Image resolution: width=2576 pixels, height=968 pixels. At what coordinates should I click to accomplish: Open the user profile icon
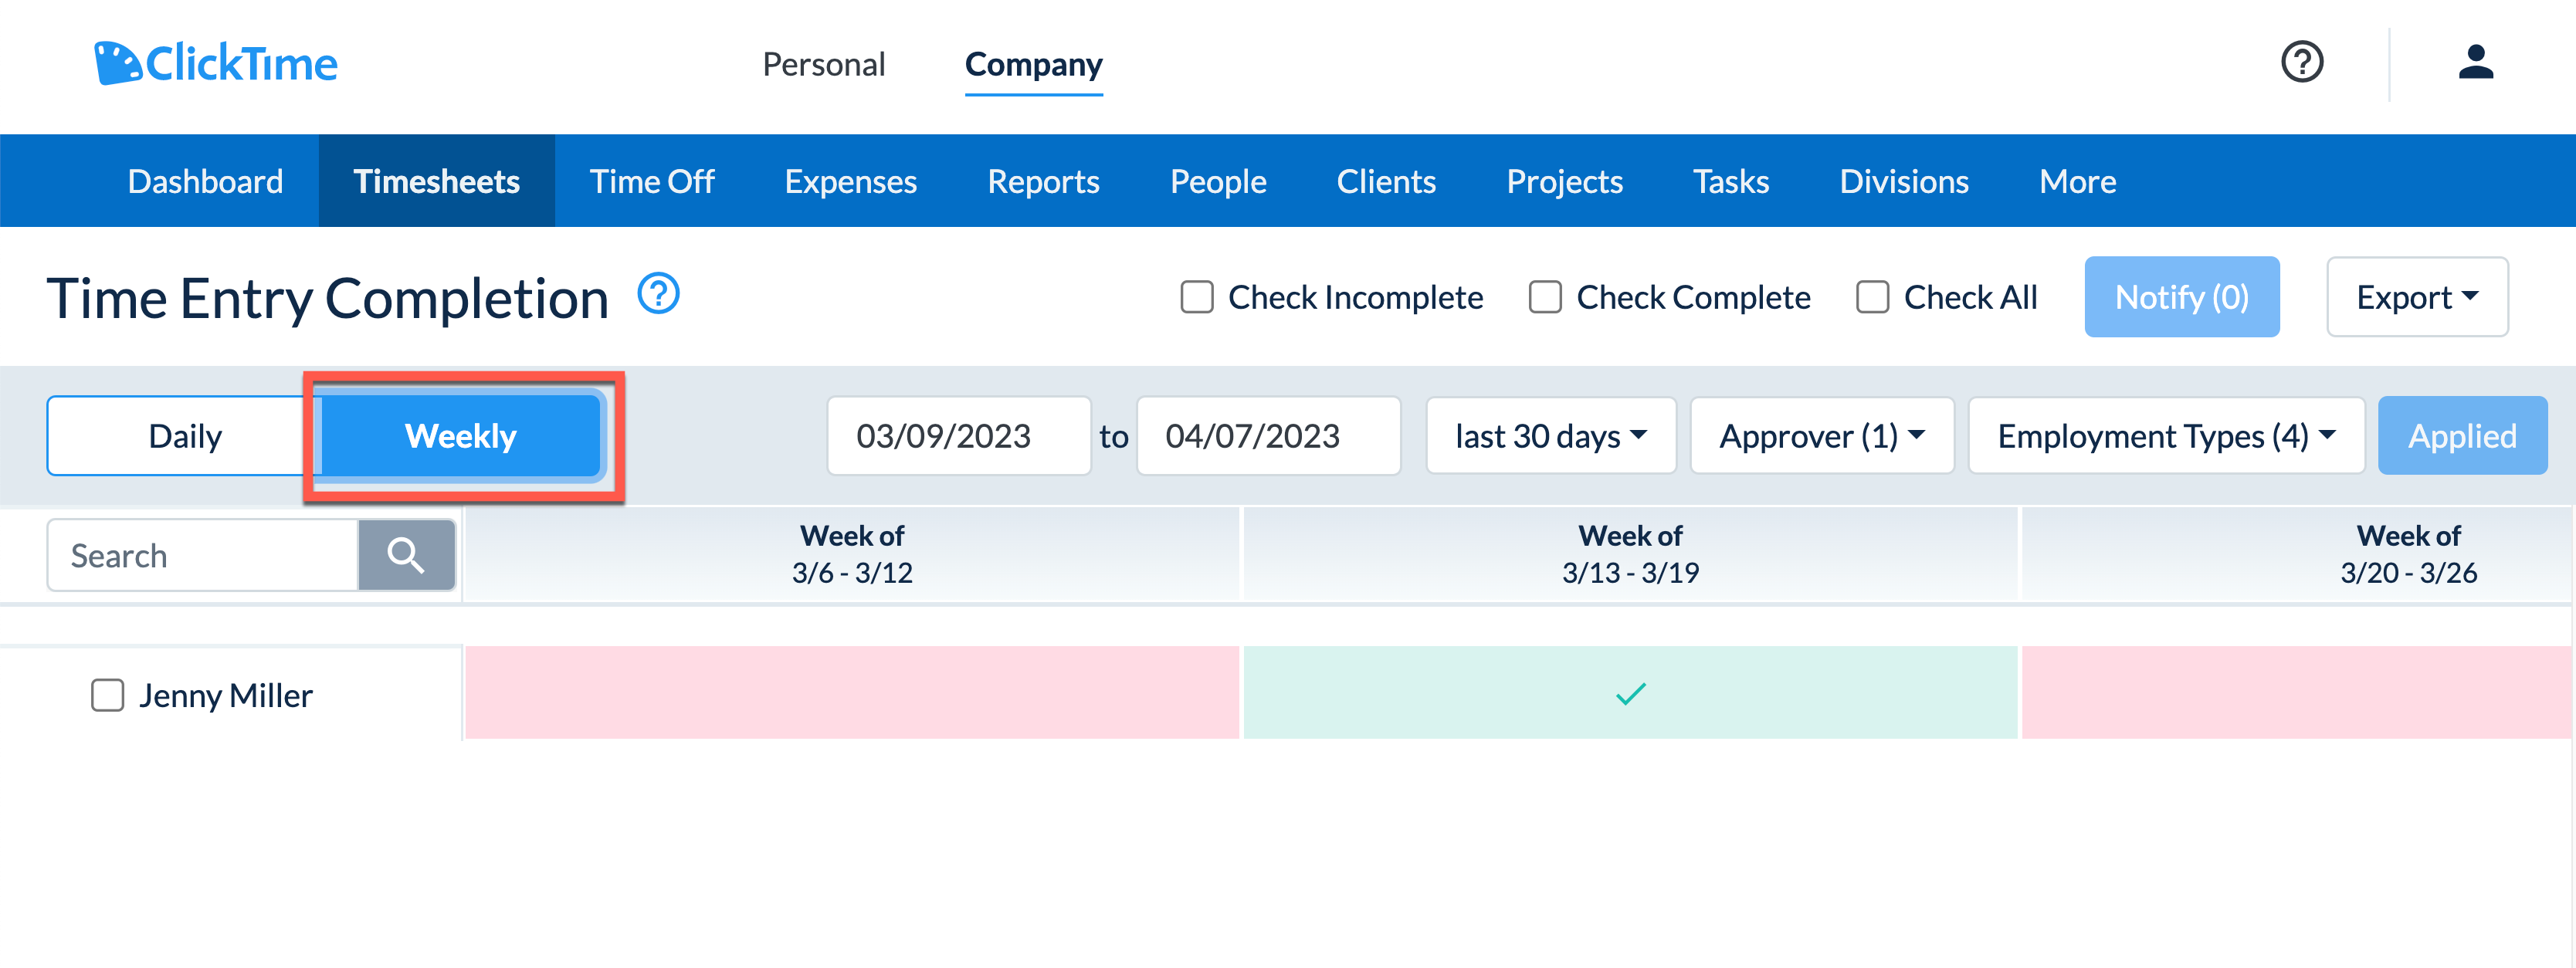coord(2475,62)
